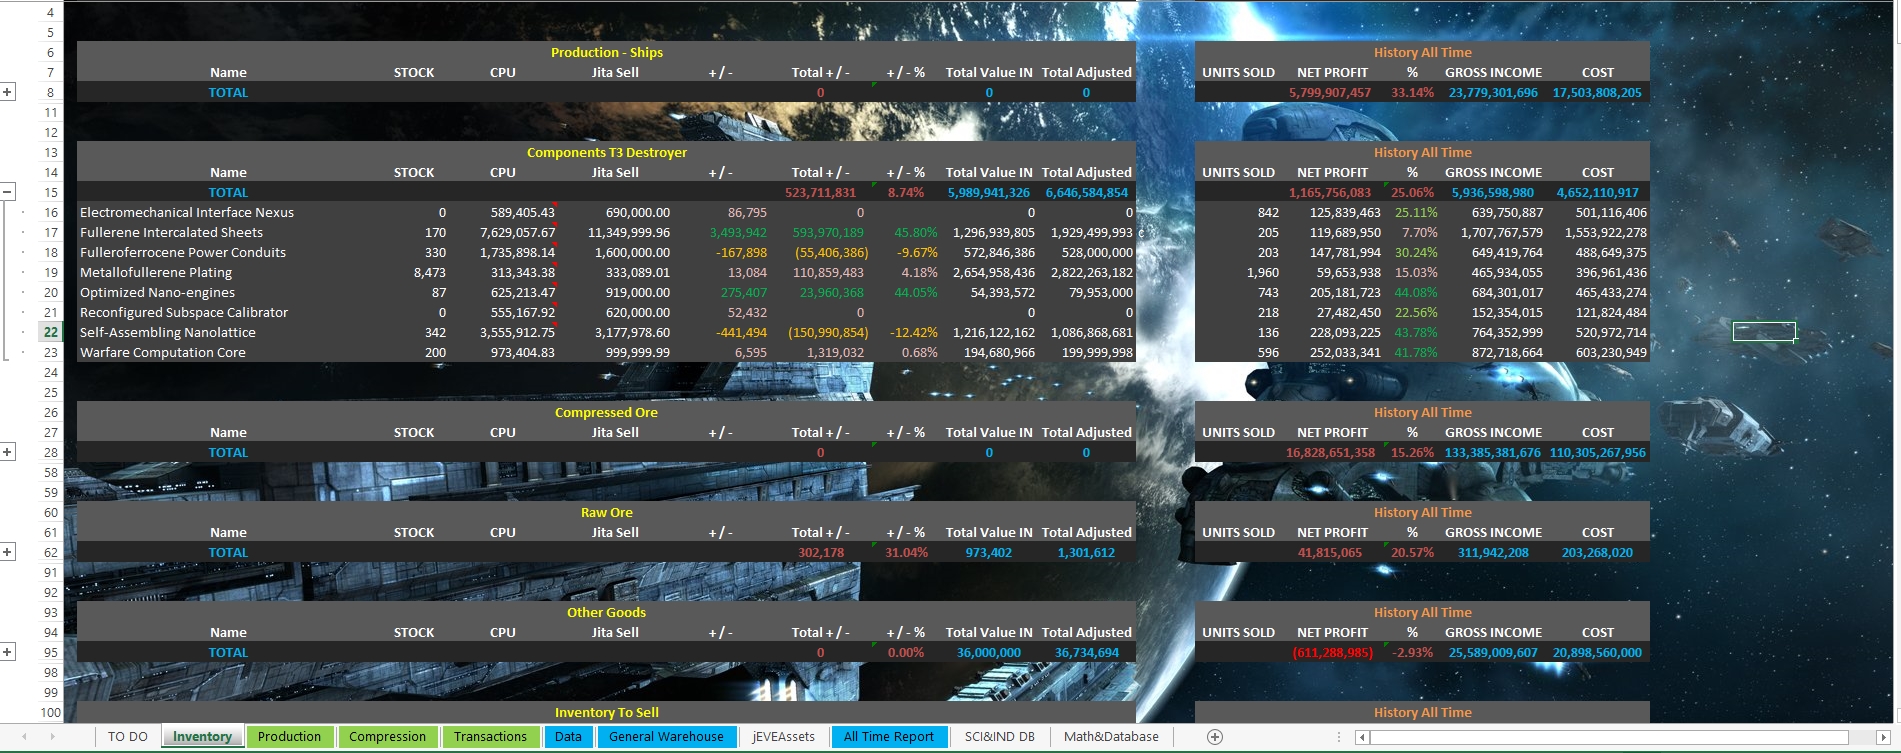Click net profit 16,828,651,358
This screenshot has height=753, width=1901.
pos(1330,452)
